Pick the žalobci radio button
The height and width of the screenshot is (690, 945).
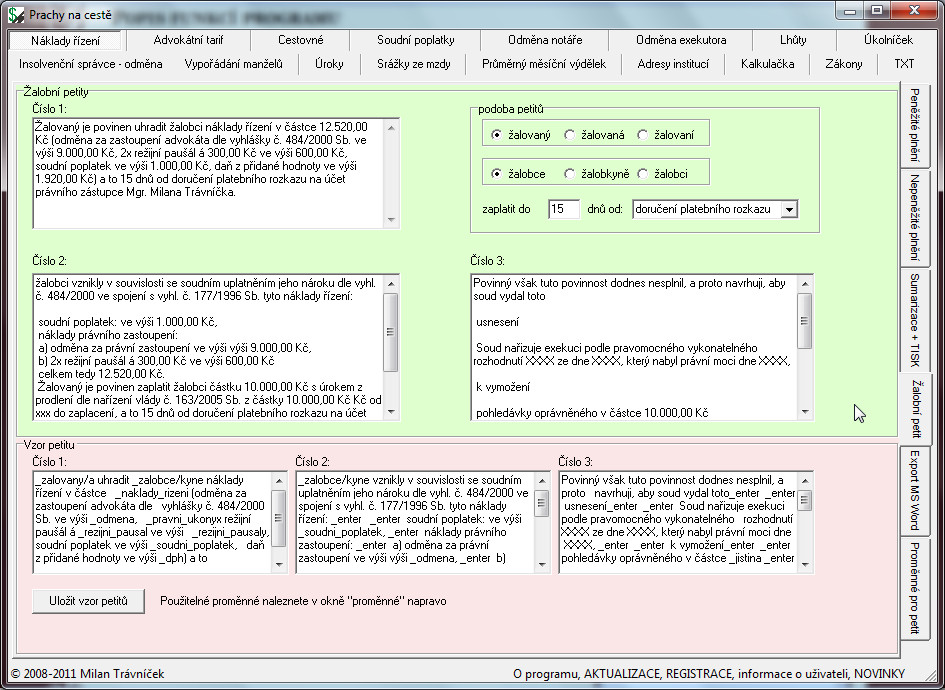(642, 174)
